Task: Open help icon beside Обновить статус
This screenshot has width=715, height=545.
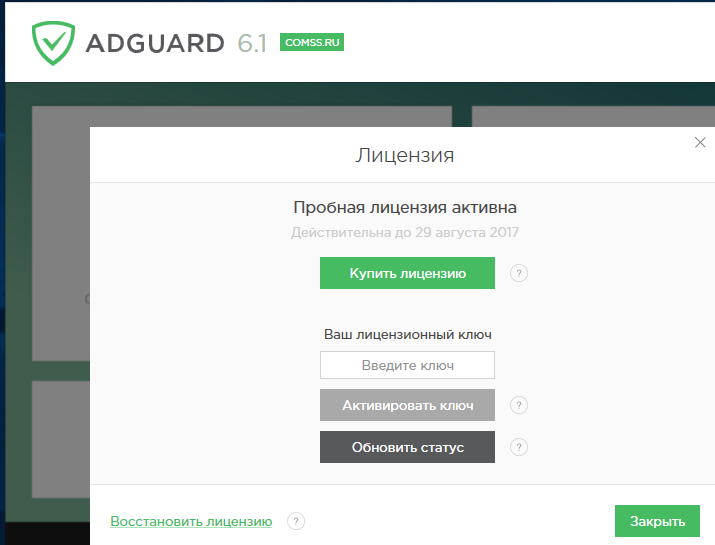Action: point(518,447)
